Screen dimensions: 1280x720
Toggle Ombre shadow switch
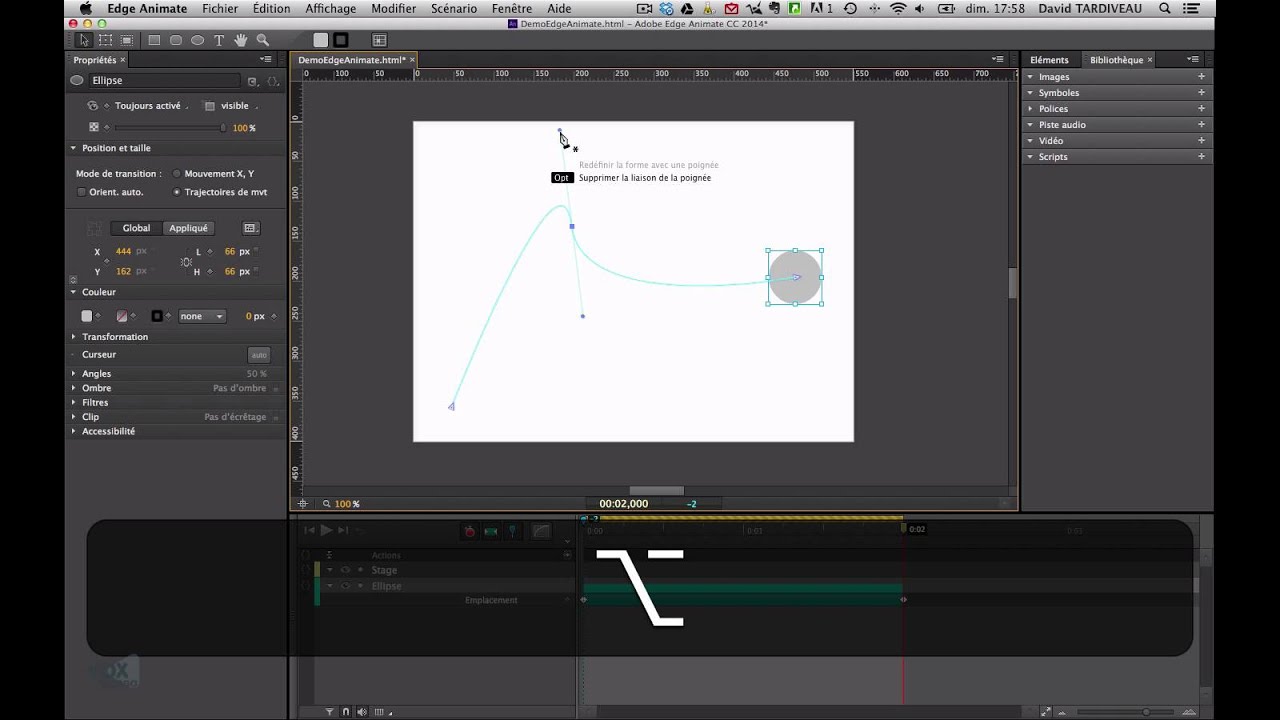click(275, 388)
